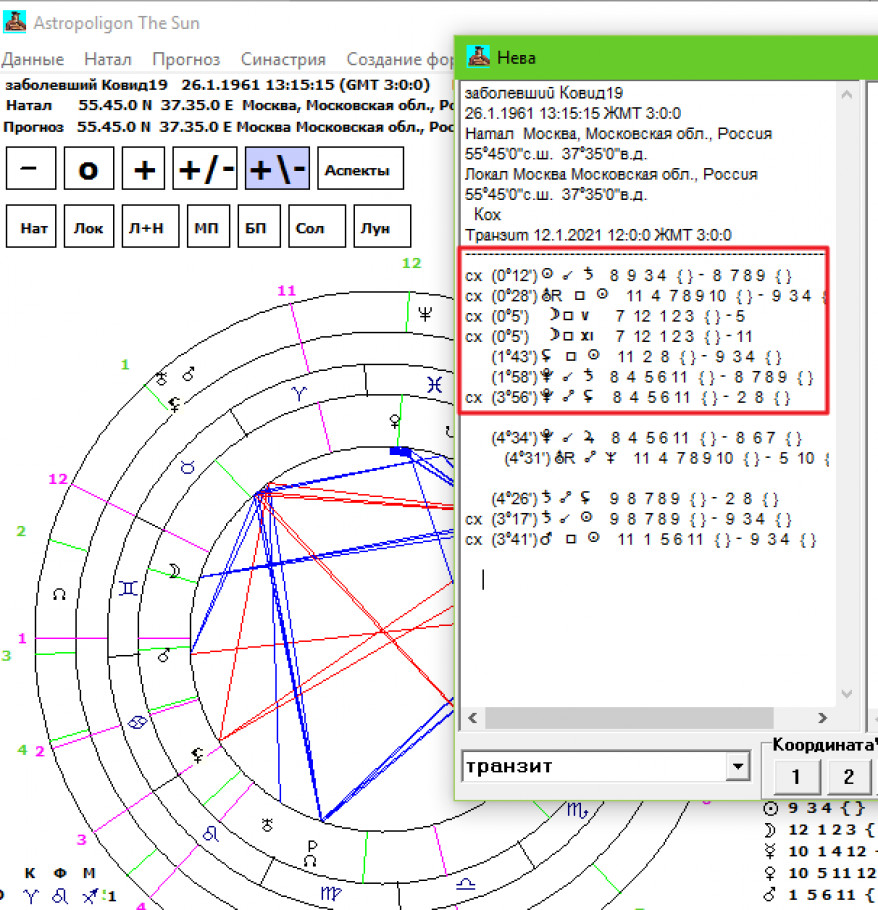Viewport: 878px width, 910px height.
Task: Click the Aries glyph under the К label
Action: (x=31, y=897)
